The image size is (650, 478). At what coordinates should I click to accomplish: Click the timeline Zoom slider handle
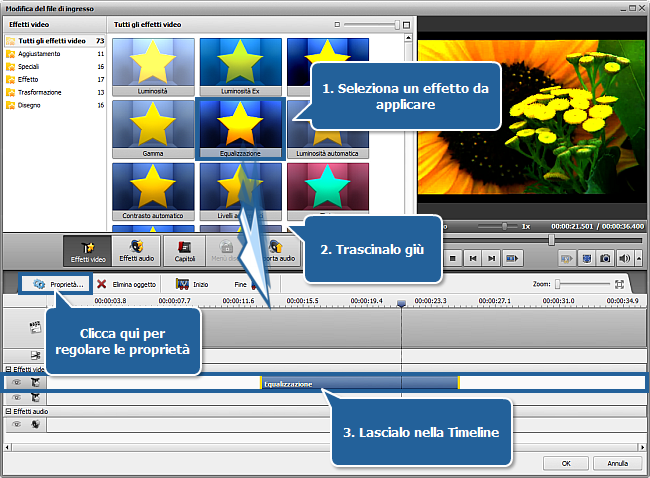click(558, 284)
